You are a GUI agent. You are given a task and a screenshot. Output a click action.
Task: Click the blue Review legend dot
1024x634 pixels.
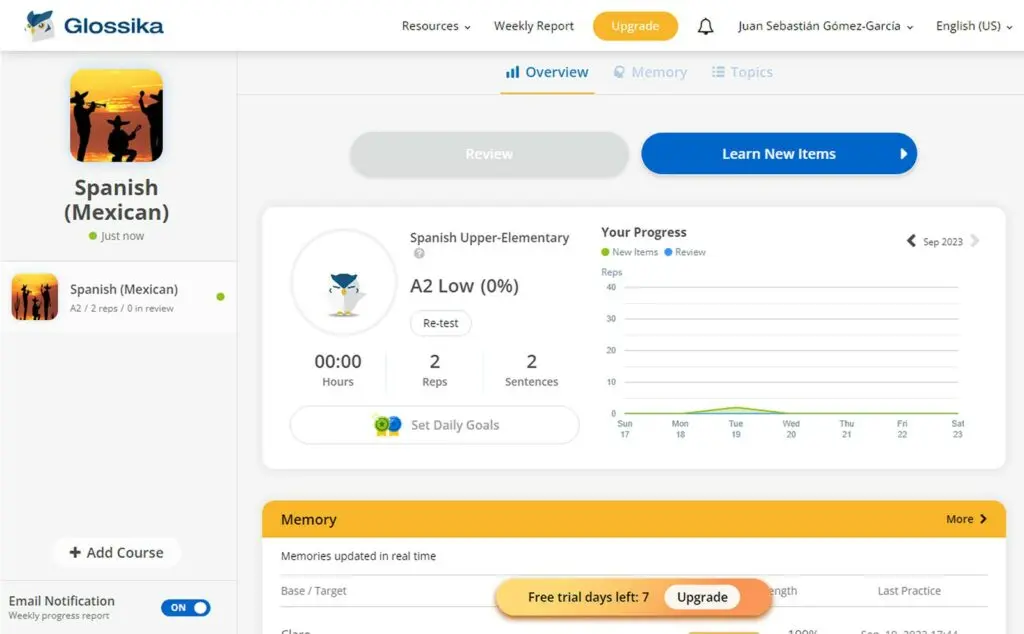[668, 252]
